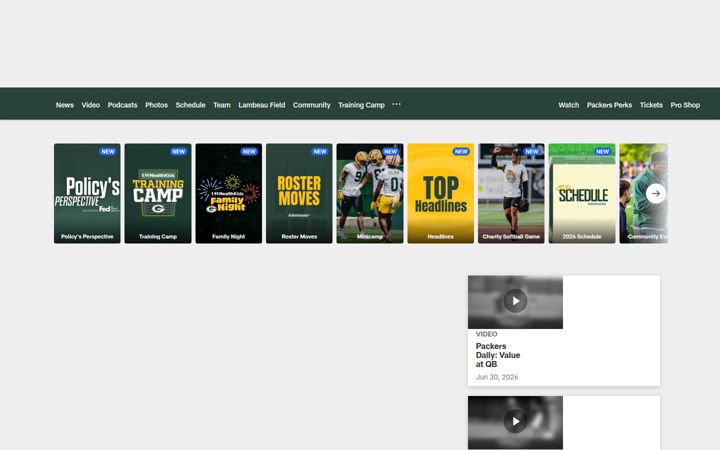The image size is (720, 450).
Task: Open the Training Camp story card
Action: [158, 193]
